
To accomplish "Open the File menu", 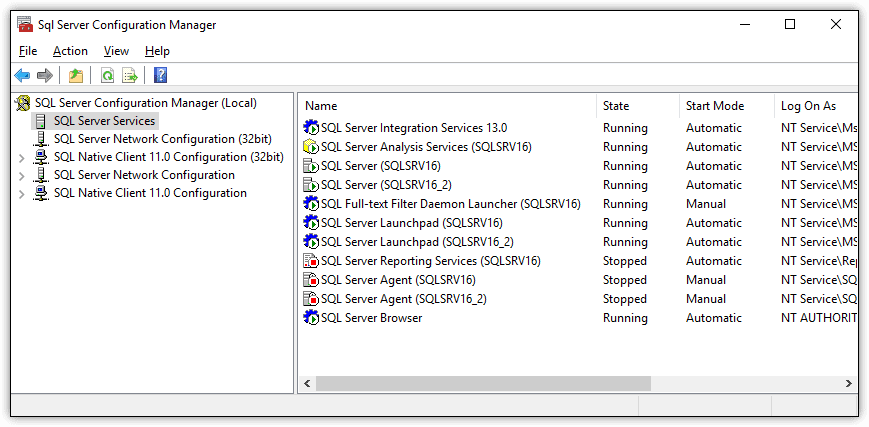I will 28,51.
